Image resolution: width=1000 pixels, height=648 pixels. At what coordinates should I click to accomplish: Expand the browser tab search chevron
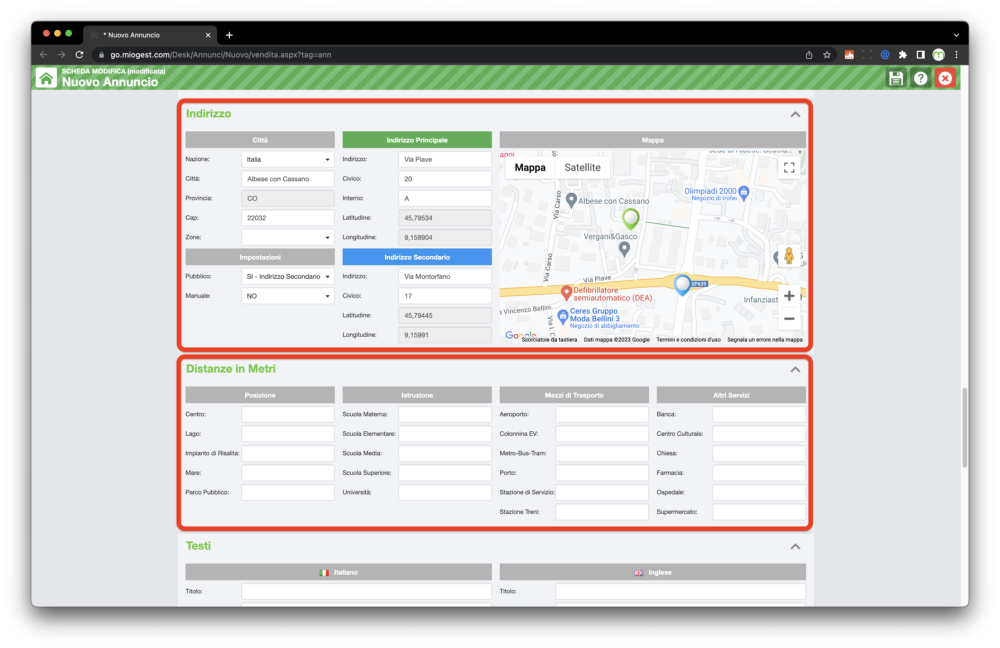pos(956,35)
